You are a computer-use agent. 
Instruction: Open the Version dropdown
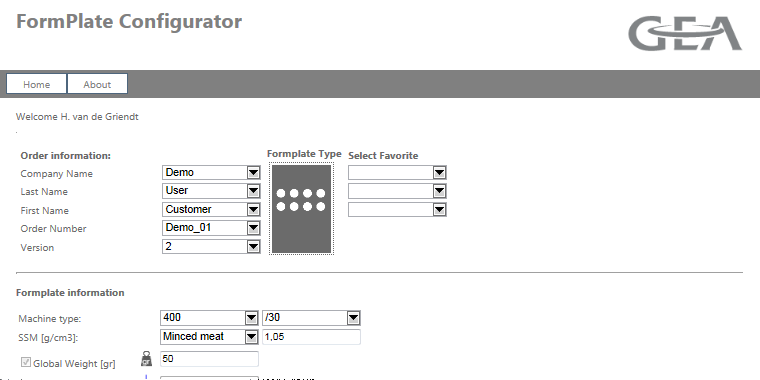211,246
